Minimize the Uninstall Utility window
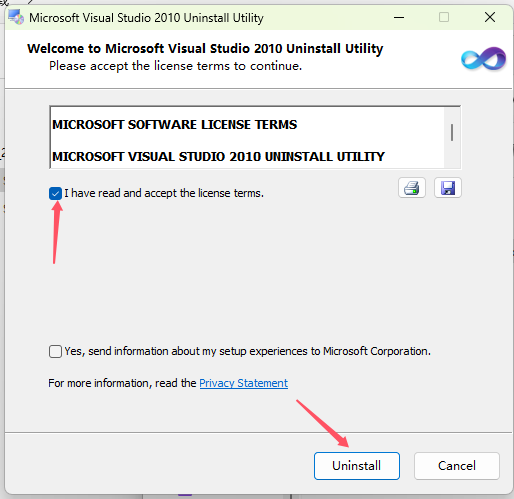This screenshot has height=499, width=514. [x=399, y=17]
